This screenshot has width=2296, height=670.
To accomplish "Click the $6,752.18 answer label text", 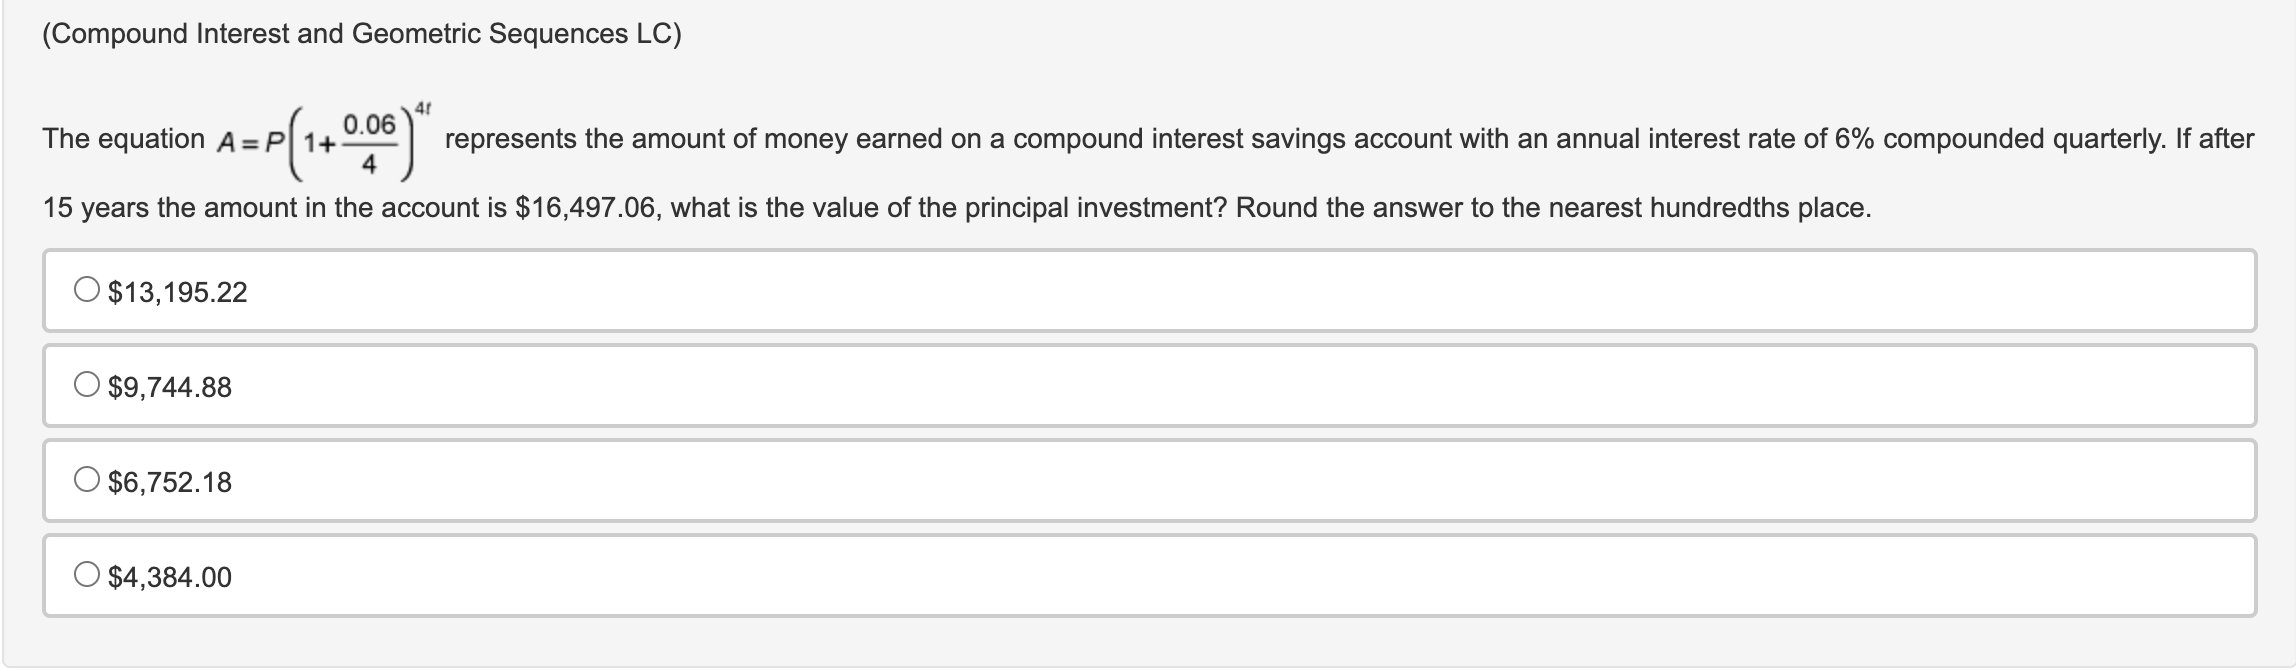I will click(x=170, y=482).
